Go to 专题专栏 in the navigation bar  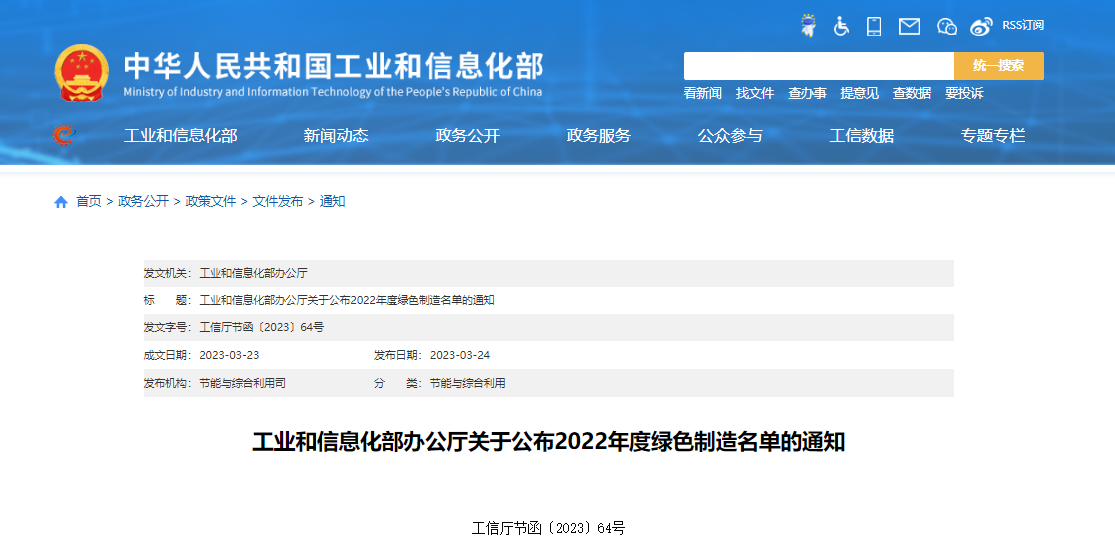[993, 136]
